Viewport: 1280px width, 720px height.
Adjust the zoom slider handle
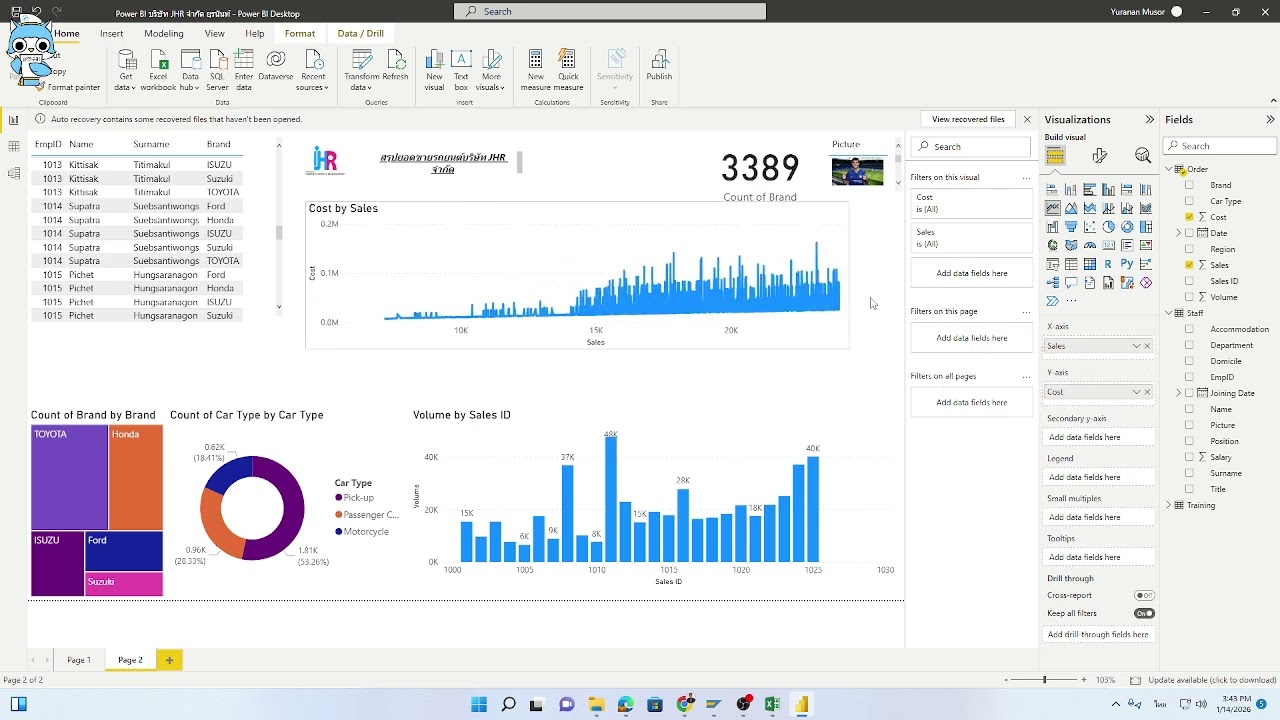(1044, 680)
